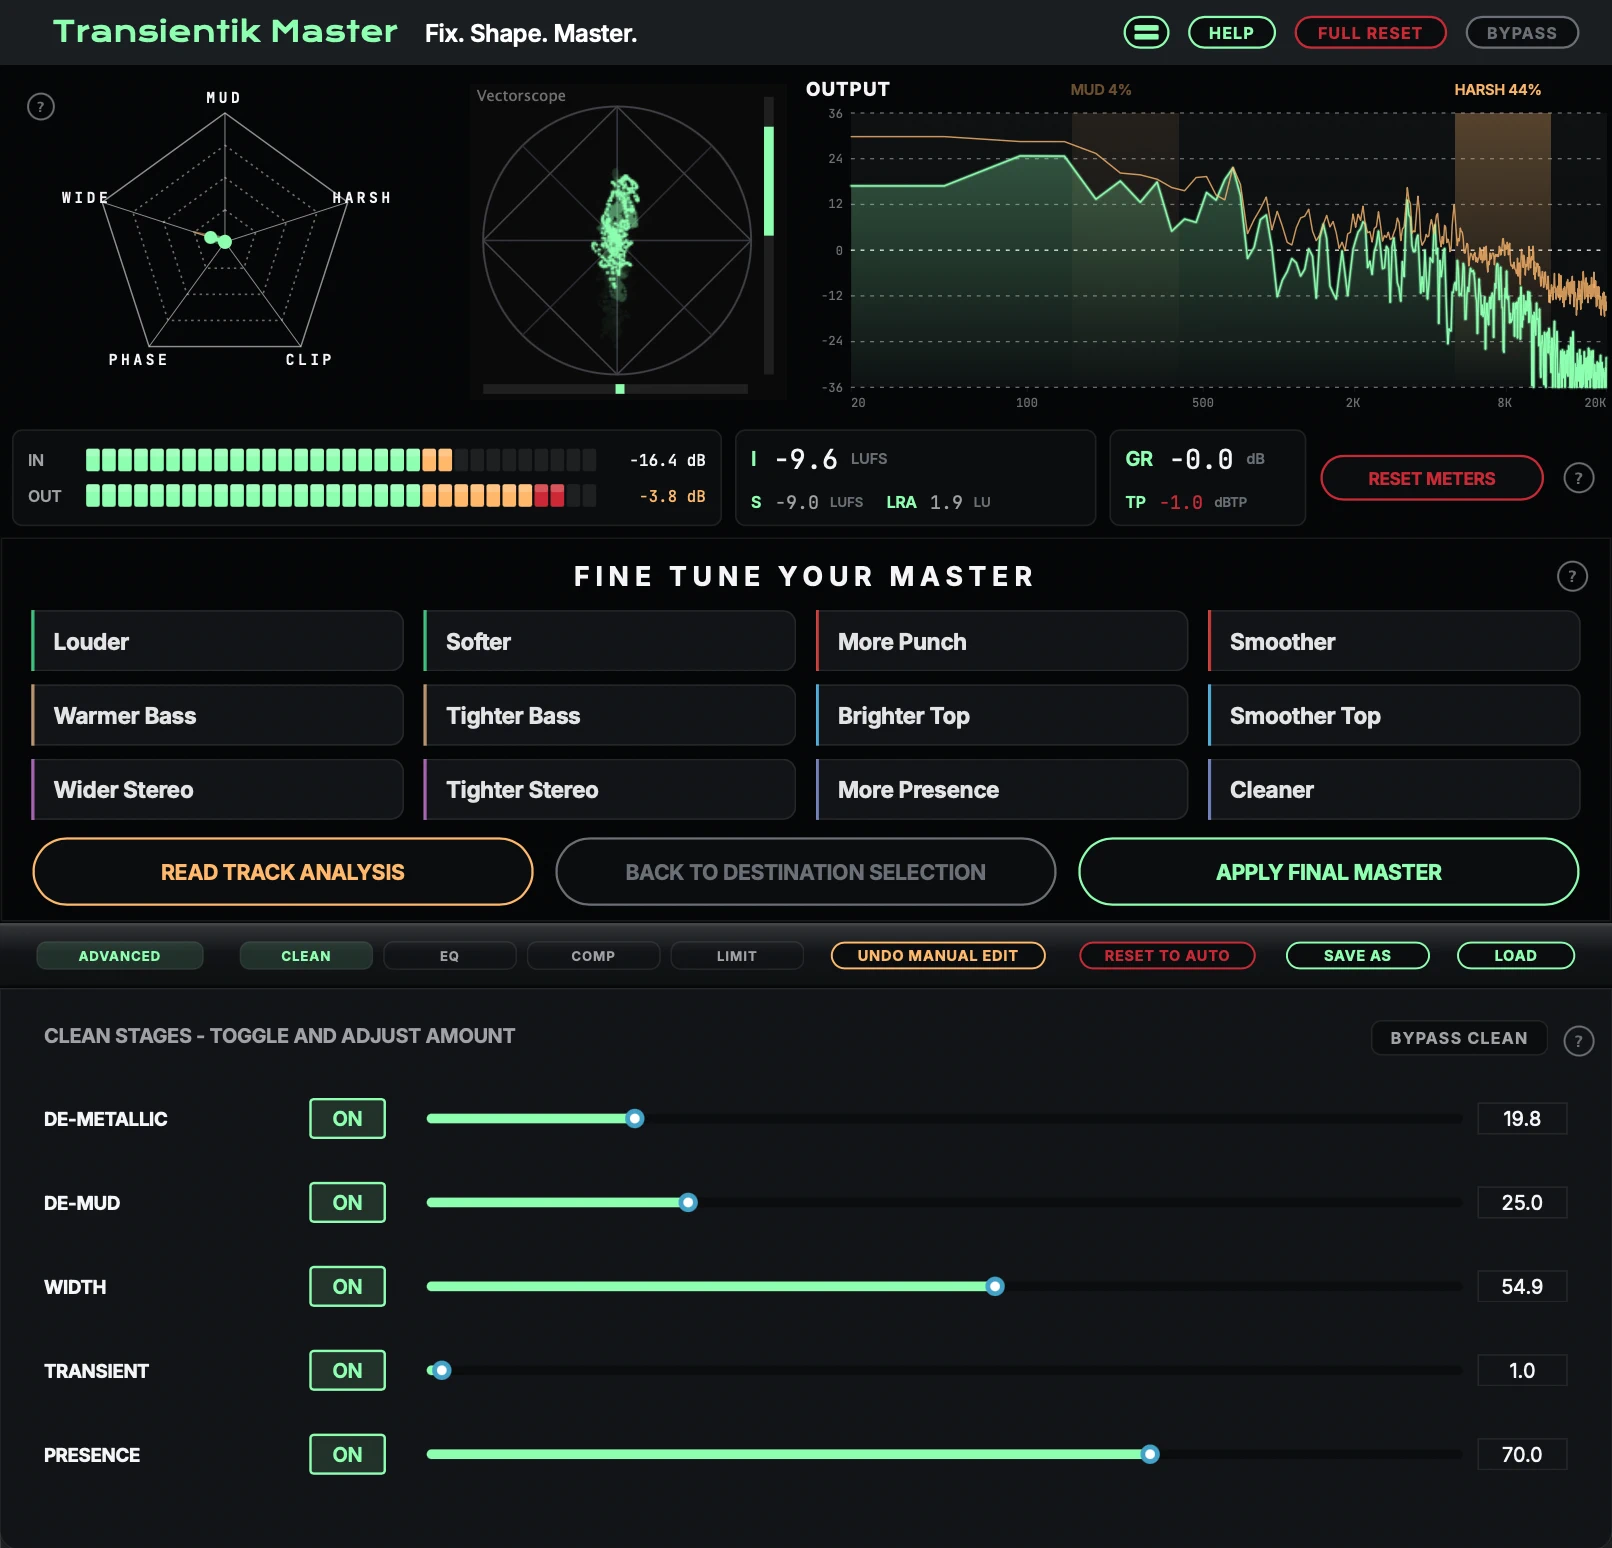Click the help icon beside radar chart

[x=41, y=107]
